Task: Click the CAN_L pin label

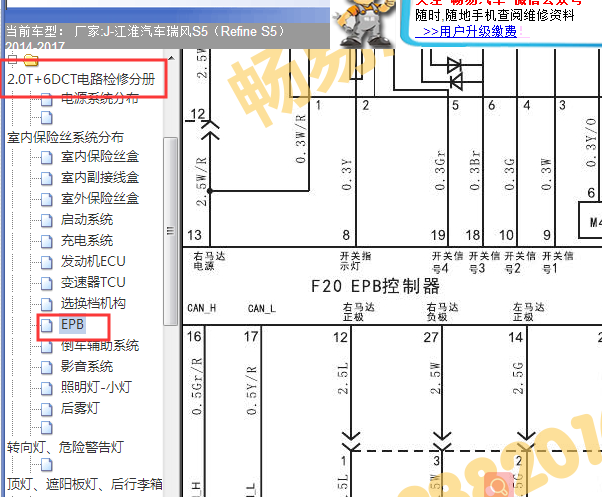Action: [262, 309]
